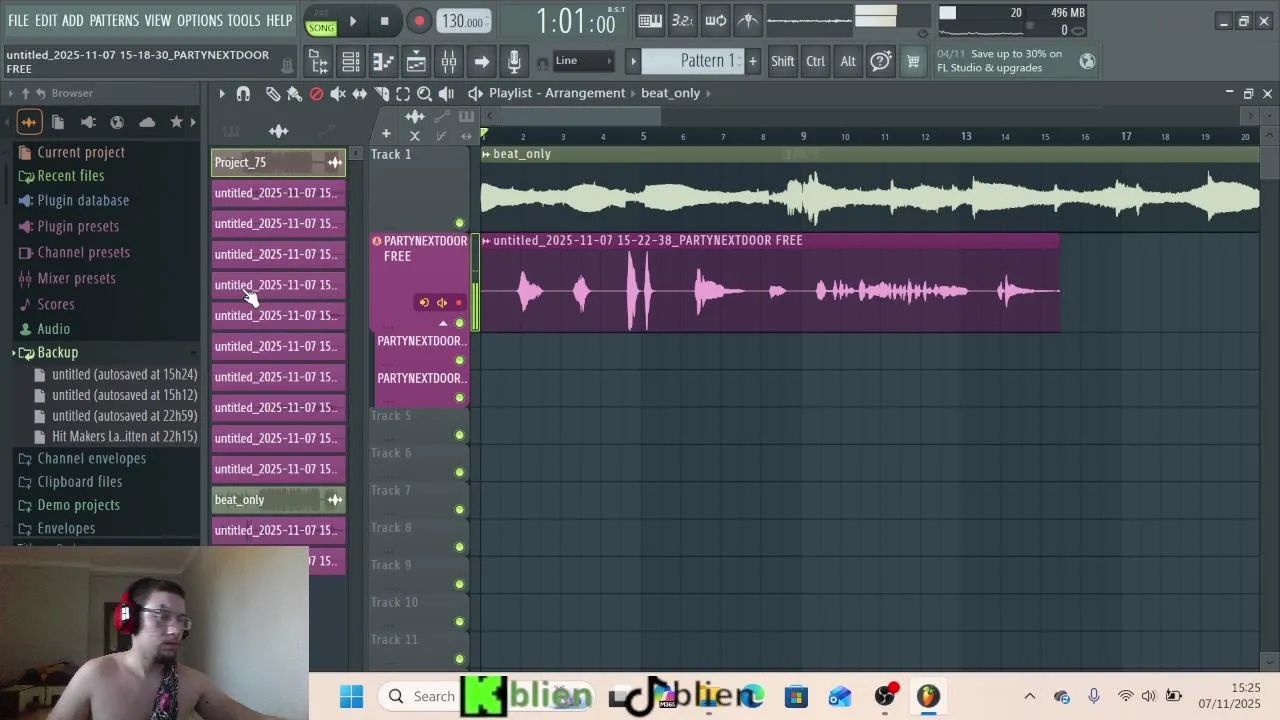Expand the arrow after beat_only in the title
The height and width of the screenshot is (720, 1280).
(709, 93)
